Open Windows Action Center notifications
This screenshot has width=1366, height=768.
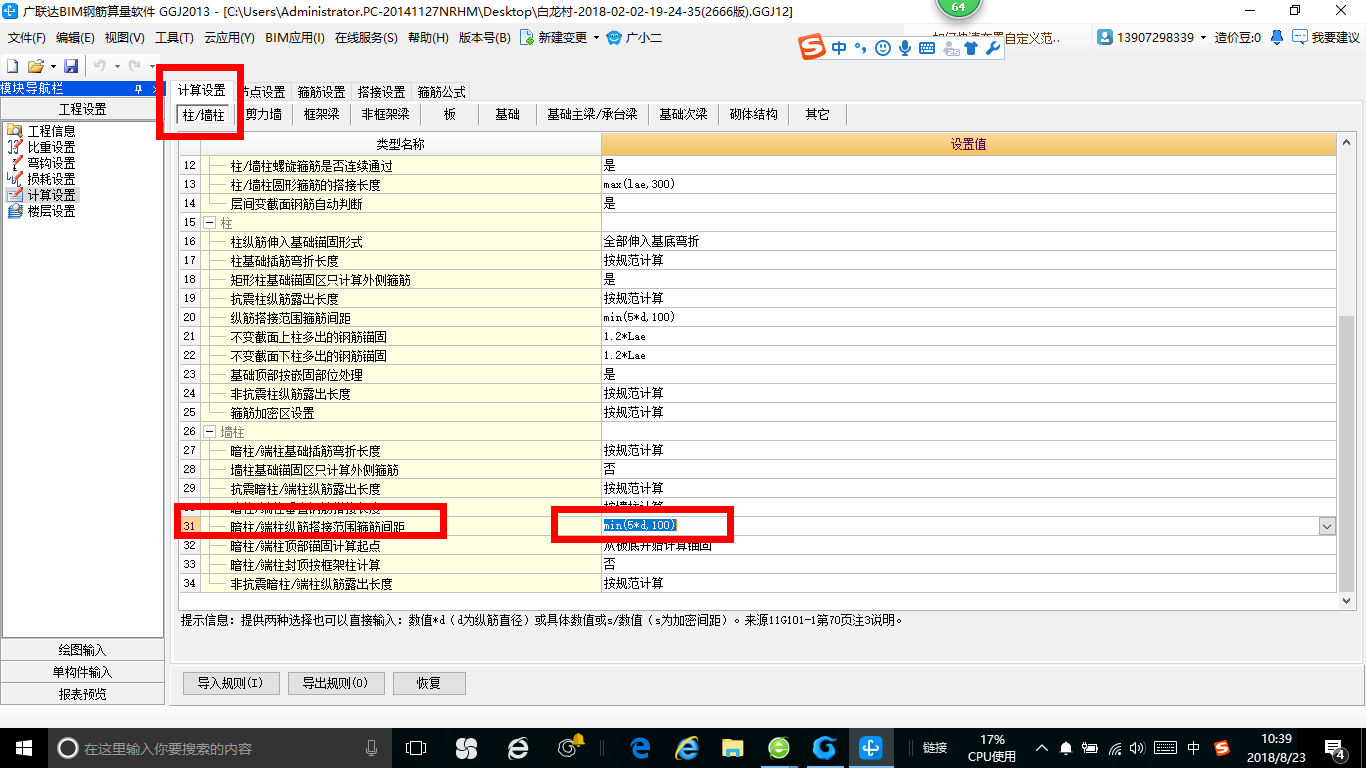(x=1334, y=748)
